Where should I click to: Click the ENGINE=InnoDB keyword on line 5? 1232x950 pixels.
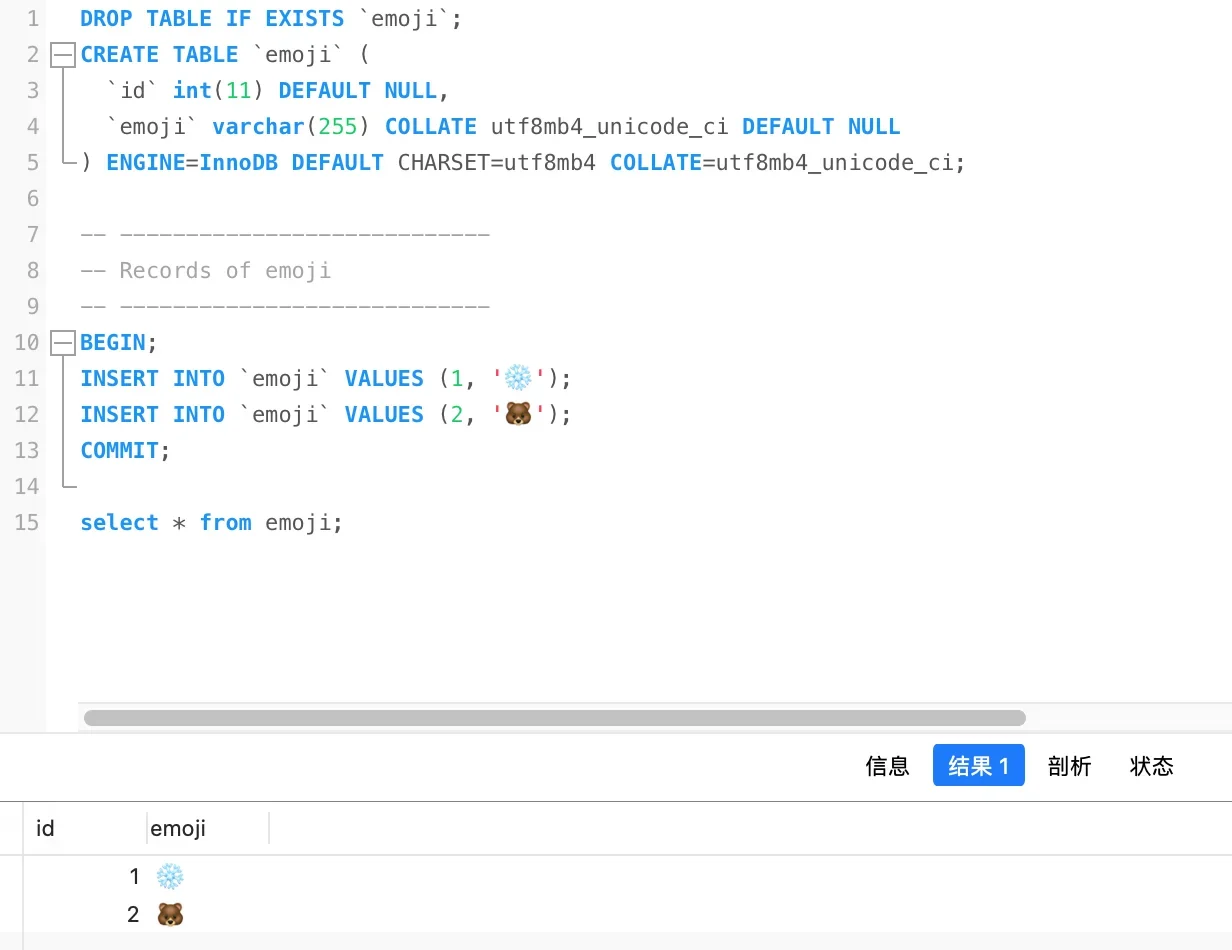pos(192,163)
